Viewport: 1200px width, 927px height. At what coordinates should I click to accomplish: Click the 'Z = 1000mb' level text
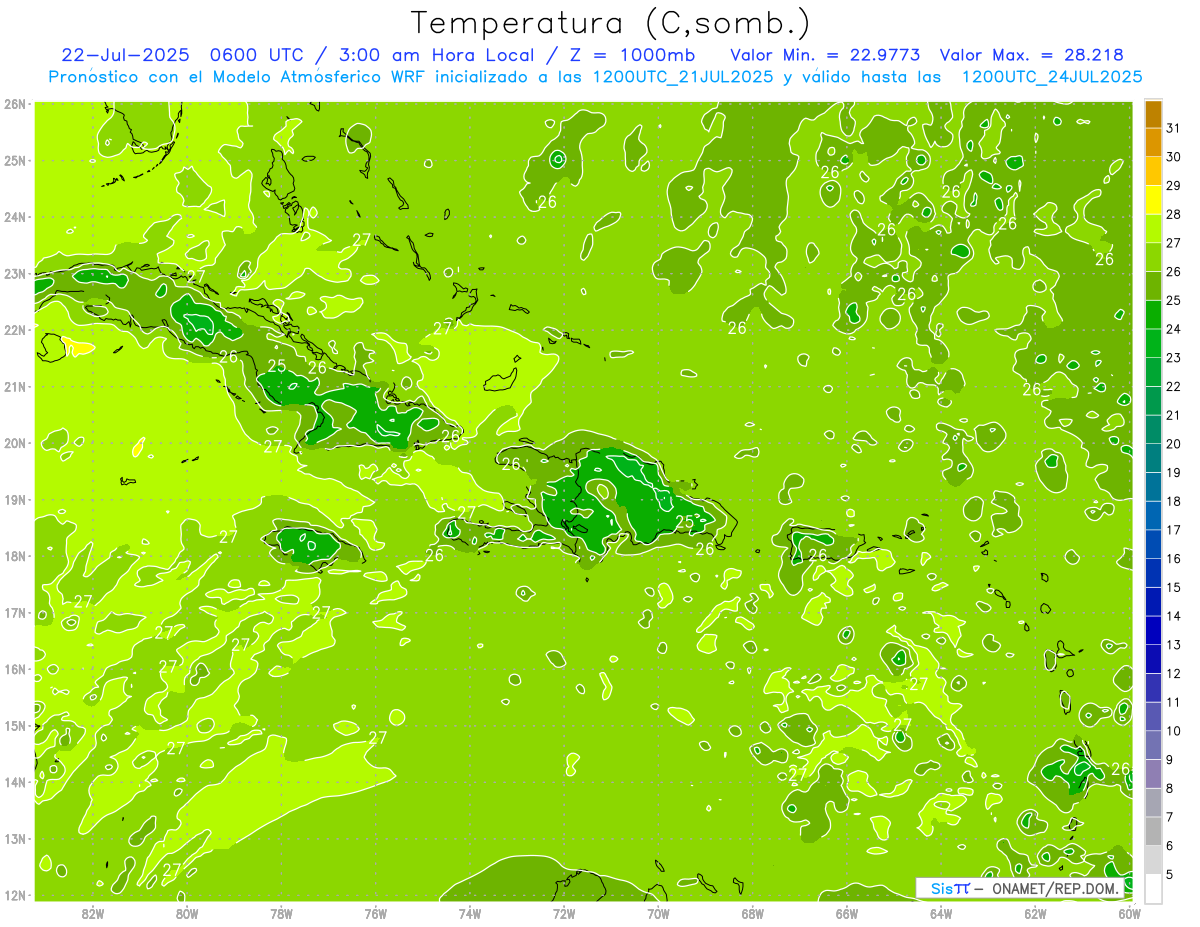tap(633, 55)
